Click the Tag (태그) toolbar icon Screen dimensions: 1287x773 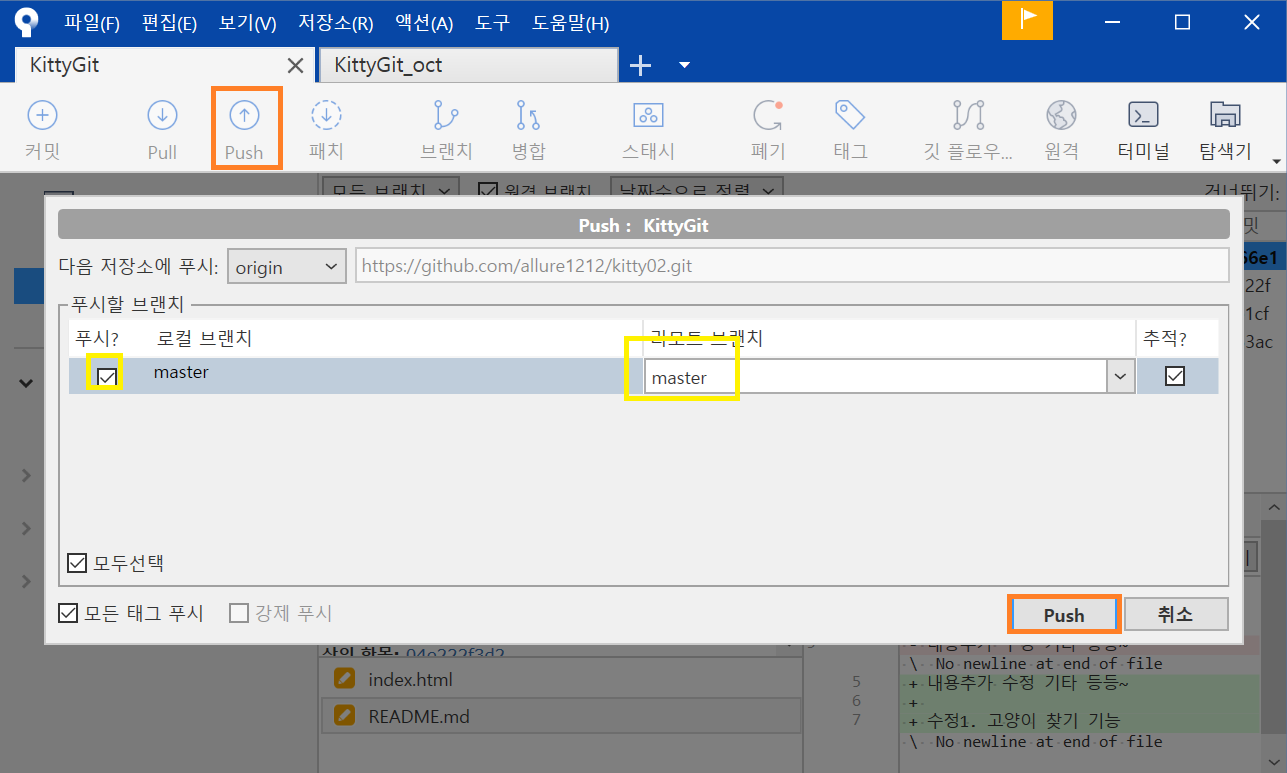click(850, 130)
